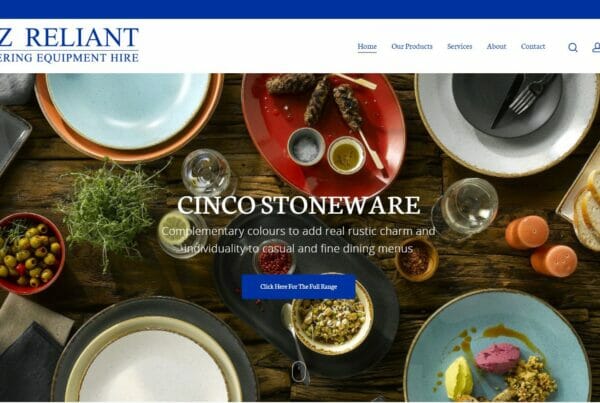Image resolution: width=600 pixels, height=403 pixels.
Task: Open the Our Products menu
Action: [x=412, y=46]
